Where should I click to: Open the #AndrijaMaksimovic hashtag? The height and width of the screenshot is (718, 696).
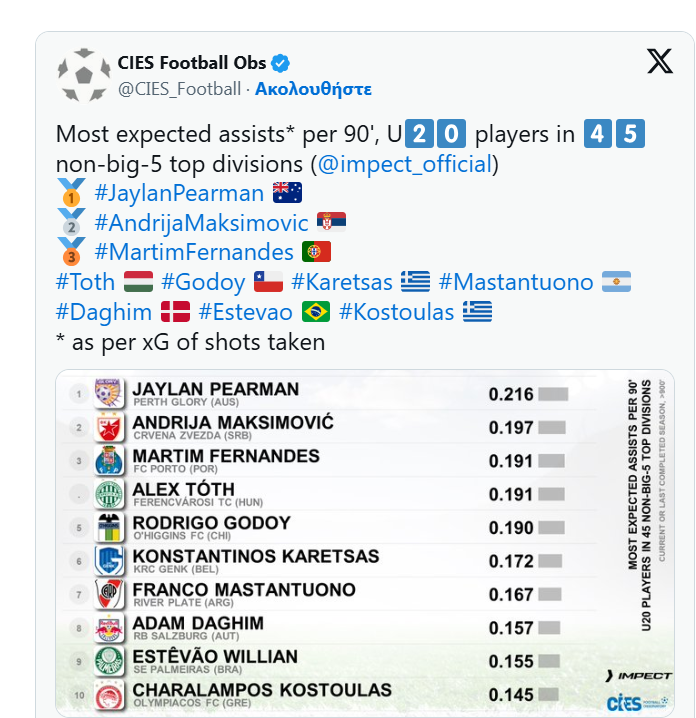(201, 223)
